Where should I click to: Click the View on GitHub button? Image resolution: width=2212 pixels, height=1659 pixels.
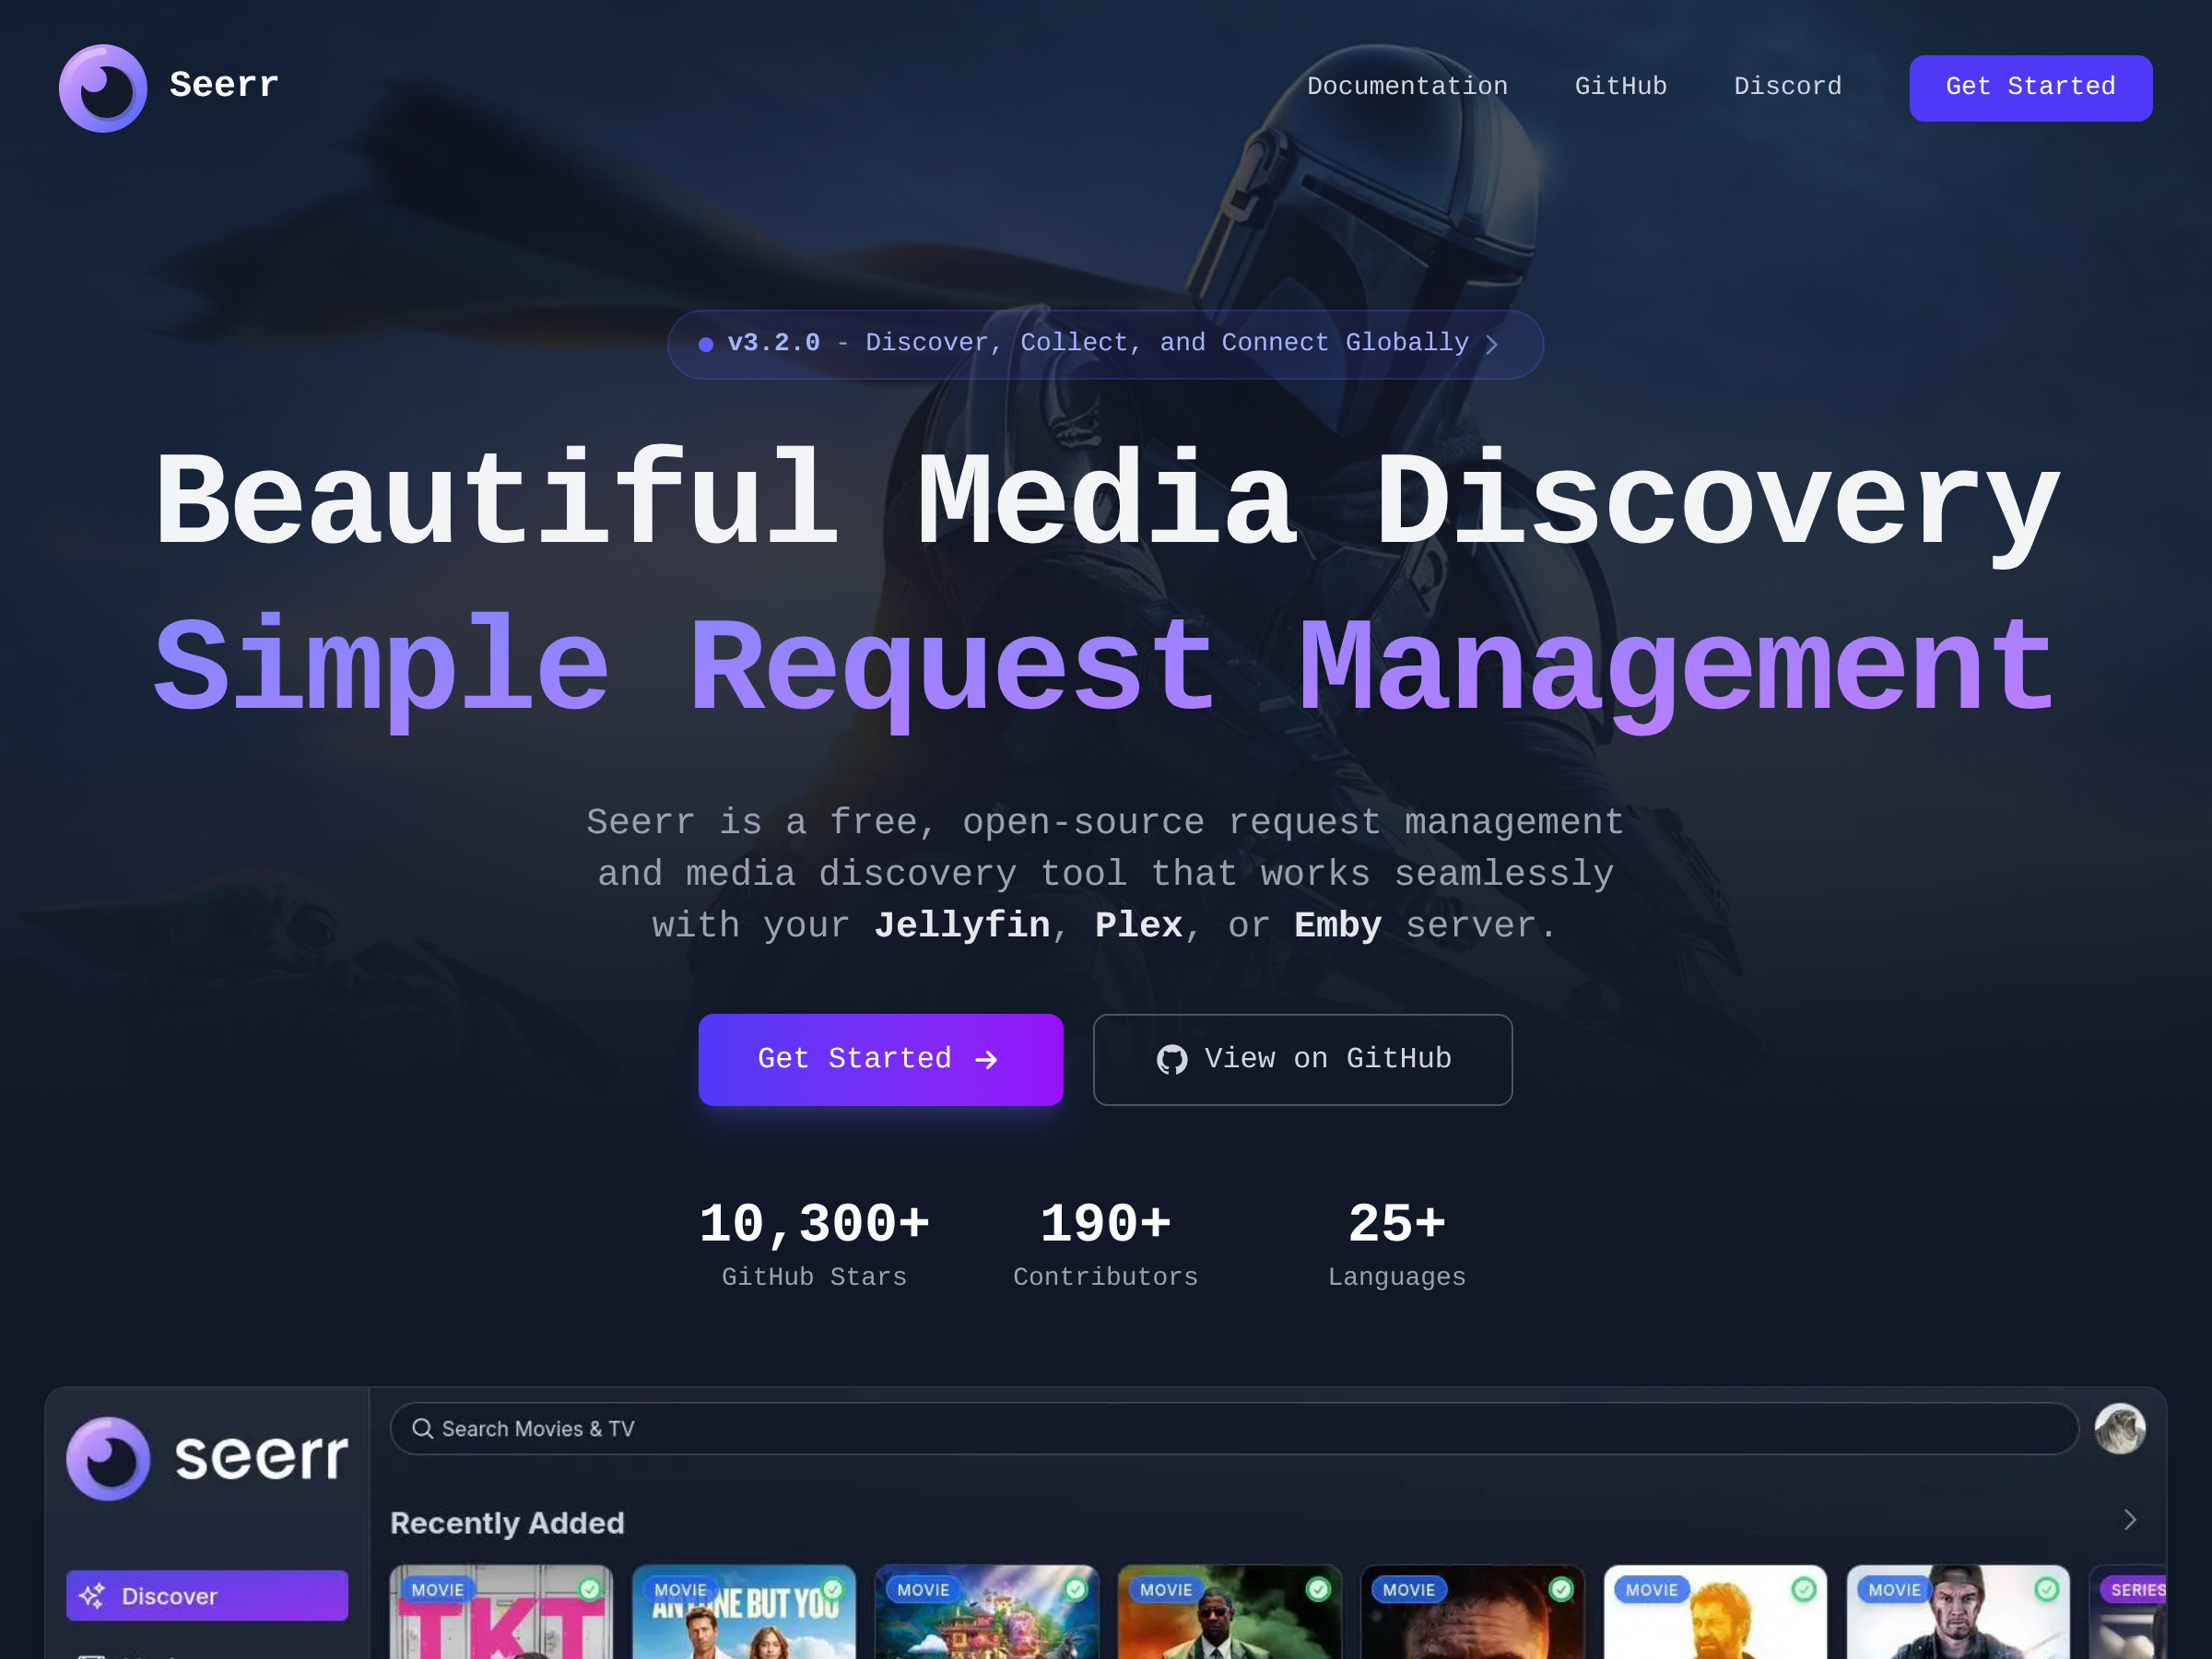(x=1302, y=1059)
